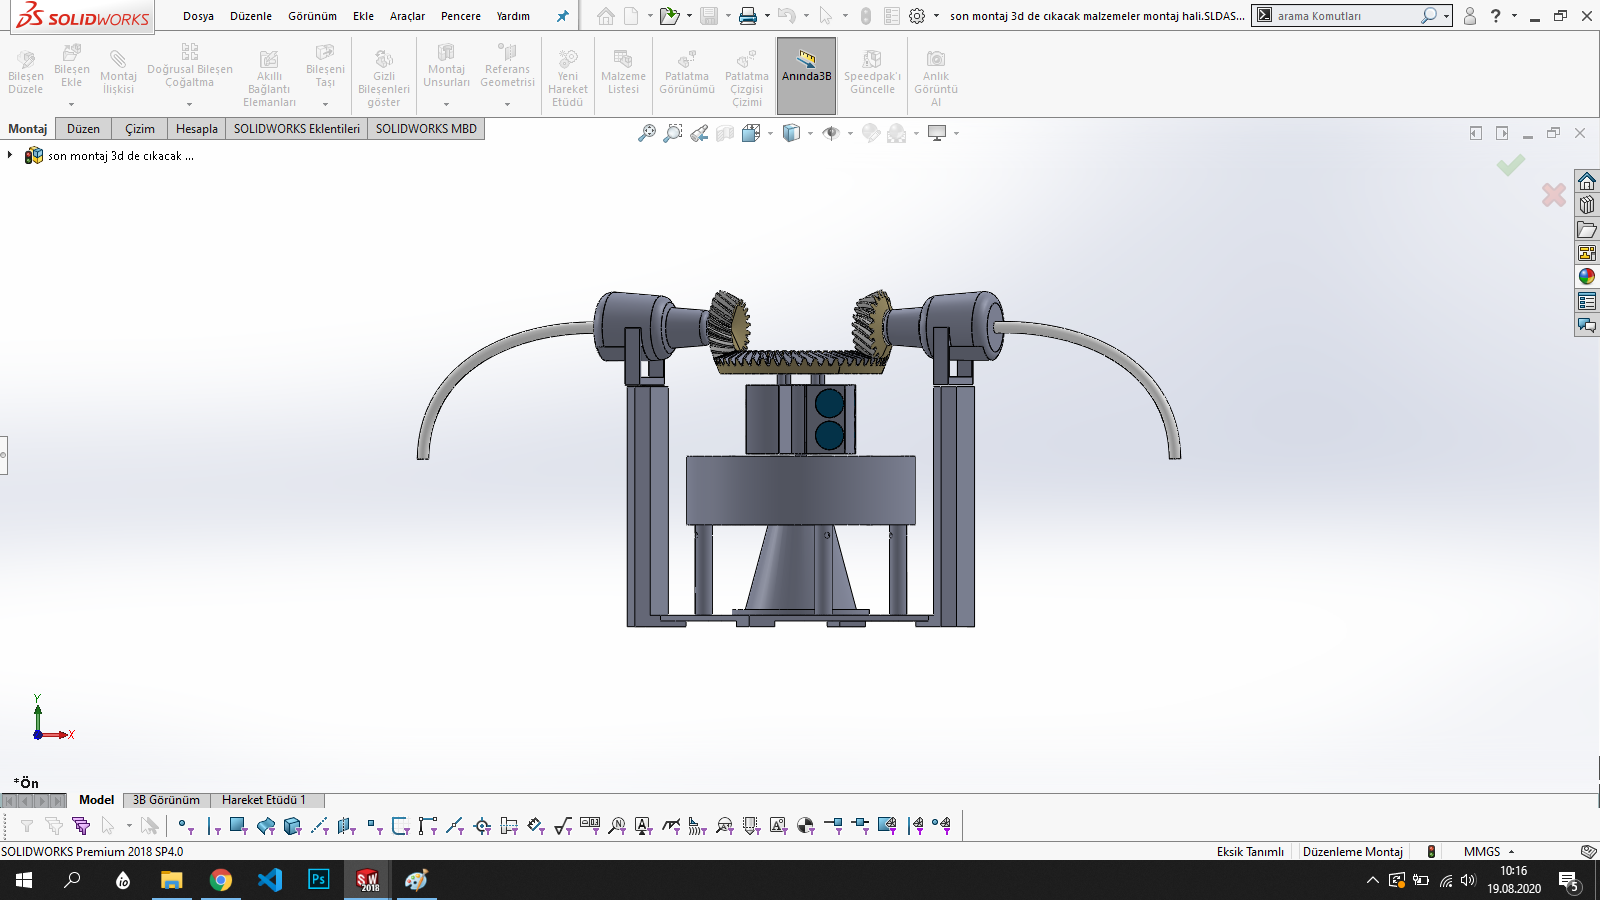Image resolution: width=1600 pixels, height=900 pixels.
Task: Open the View Settings monitor icon
Action: 937,133
